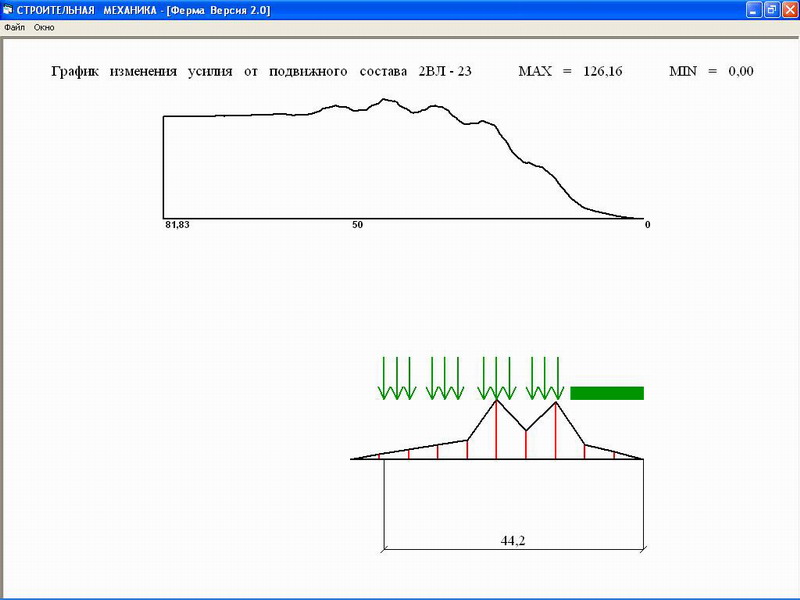Close the Ферма Версия 2.0 window
This screenshot has height=600, width=800.
coord(790,10)
